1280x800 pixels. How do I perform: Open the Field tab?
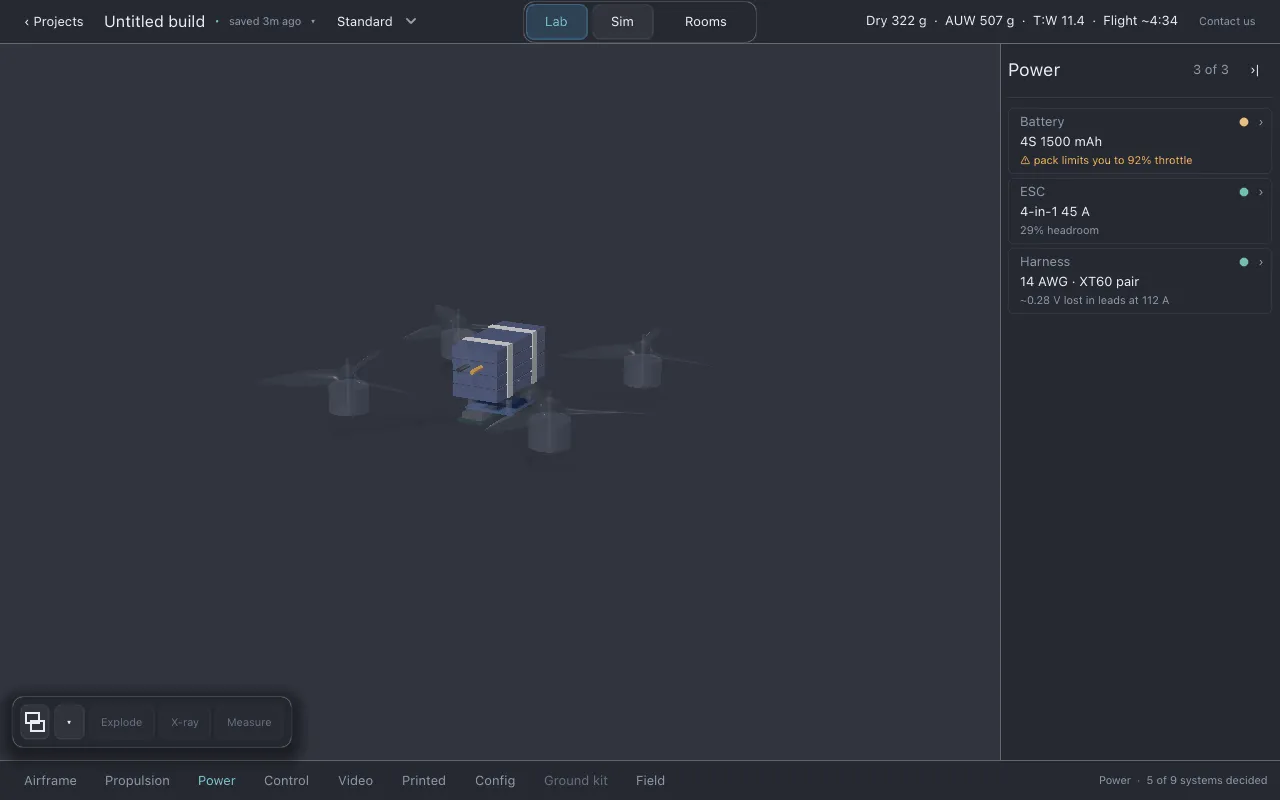point(650,780)
